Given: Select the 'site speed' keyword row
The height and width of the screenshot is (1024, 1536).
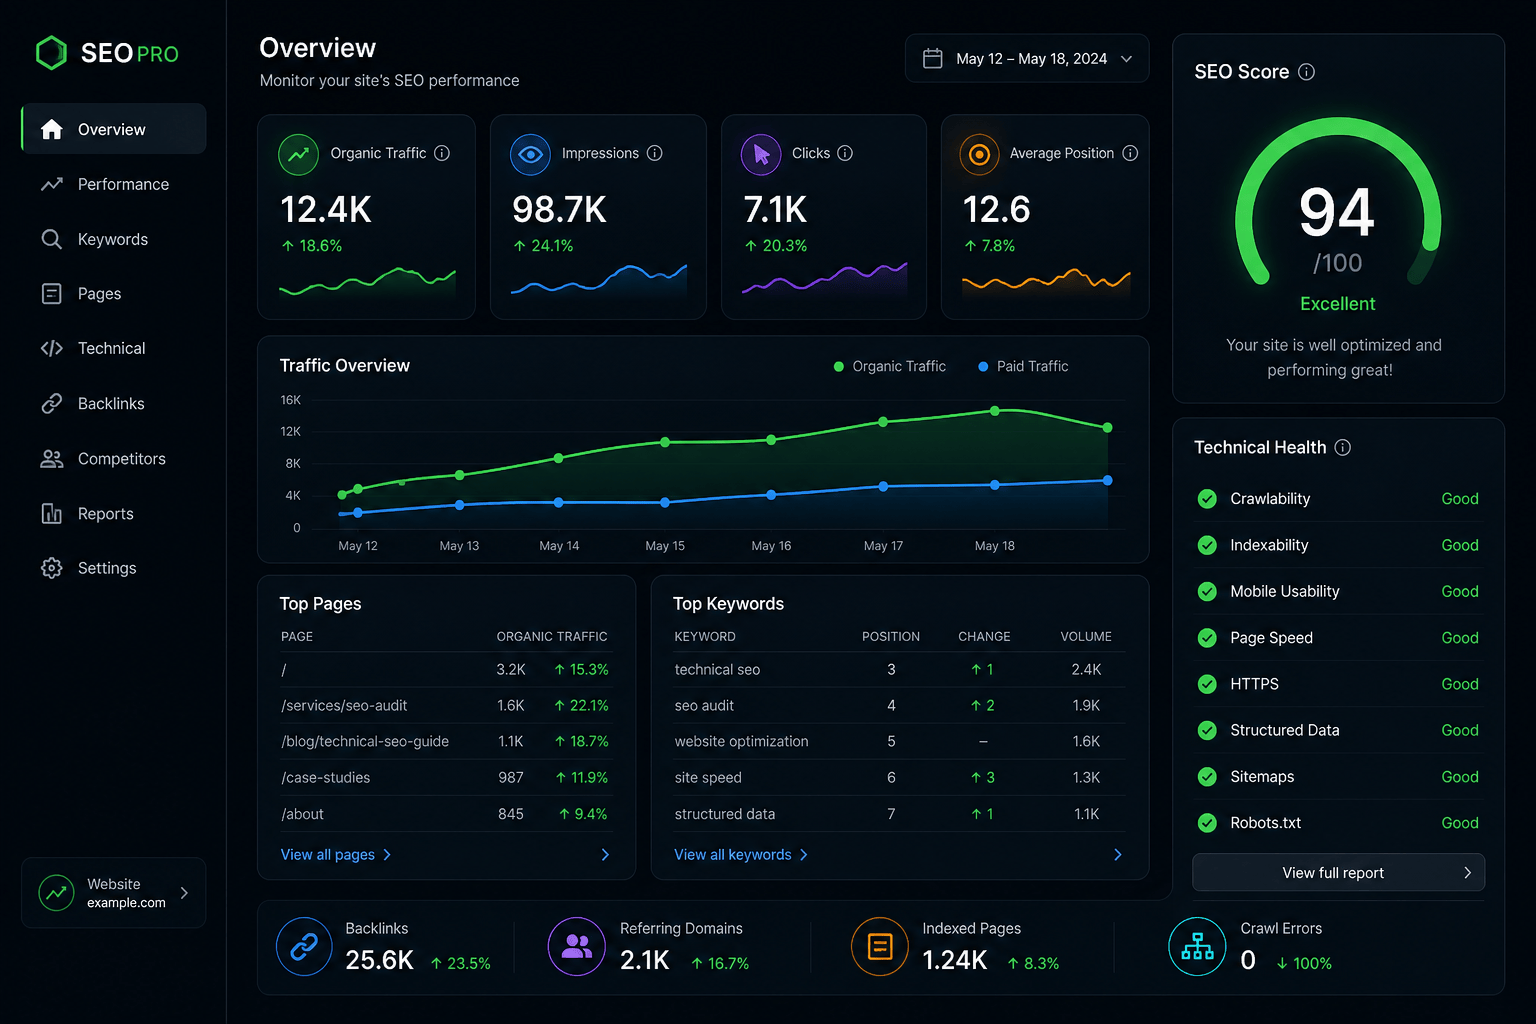Looking at the screenshot, I should click(x=899, y=778).
